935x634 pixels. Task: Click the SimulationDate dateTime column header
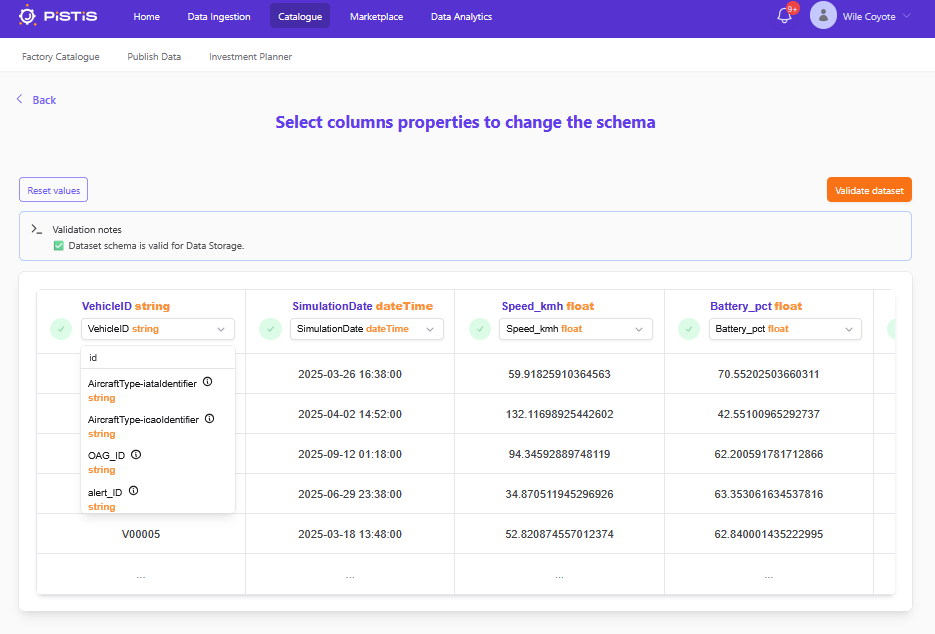click(363, 306)
